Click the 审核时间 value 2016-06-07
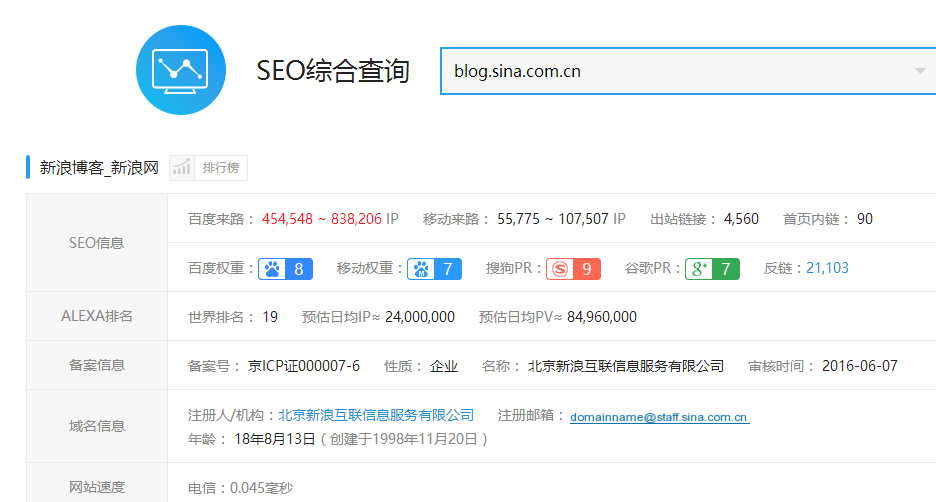 tap(860, 366)
